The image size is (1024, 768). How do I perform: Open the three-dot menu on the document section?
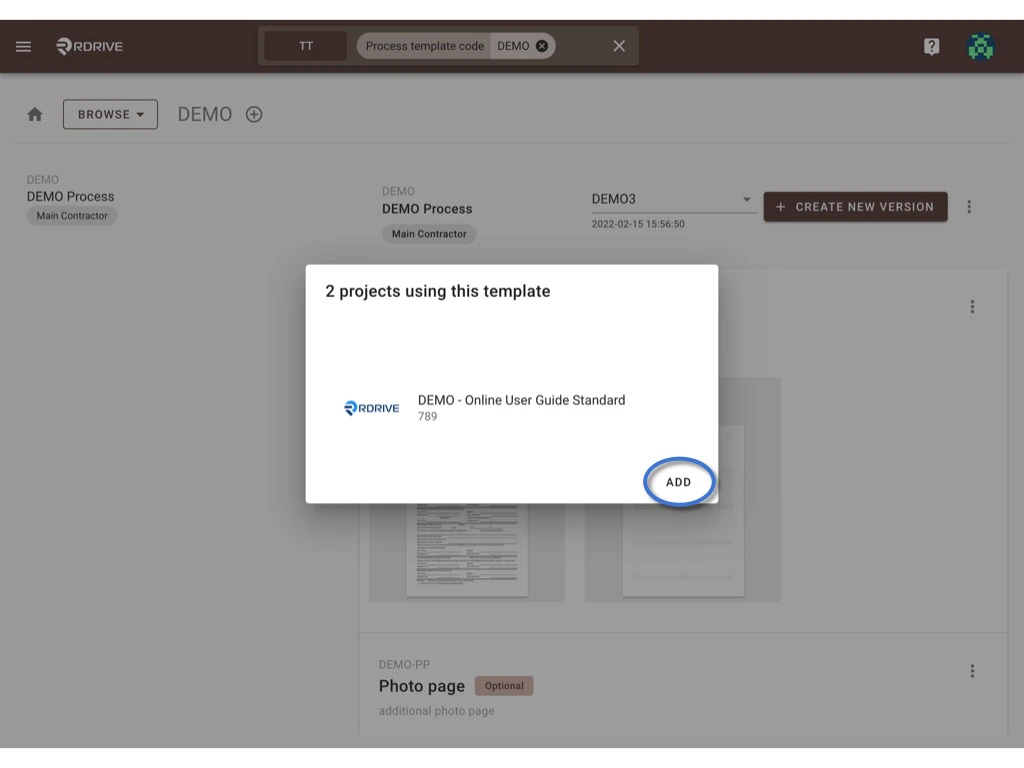[x=972, y=306]
